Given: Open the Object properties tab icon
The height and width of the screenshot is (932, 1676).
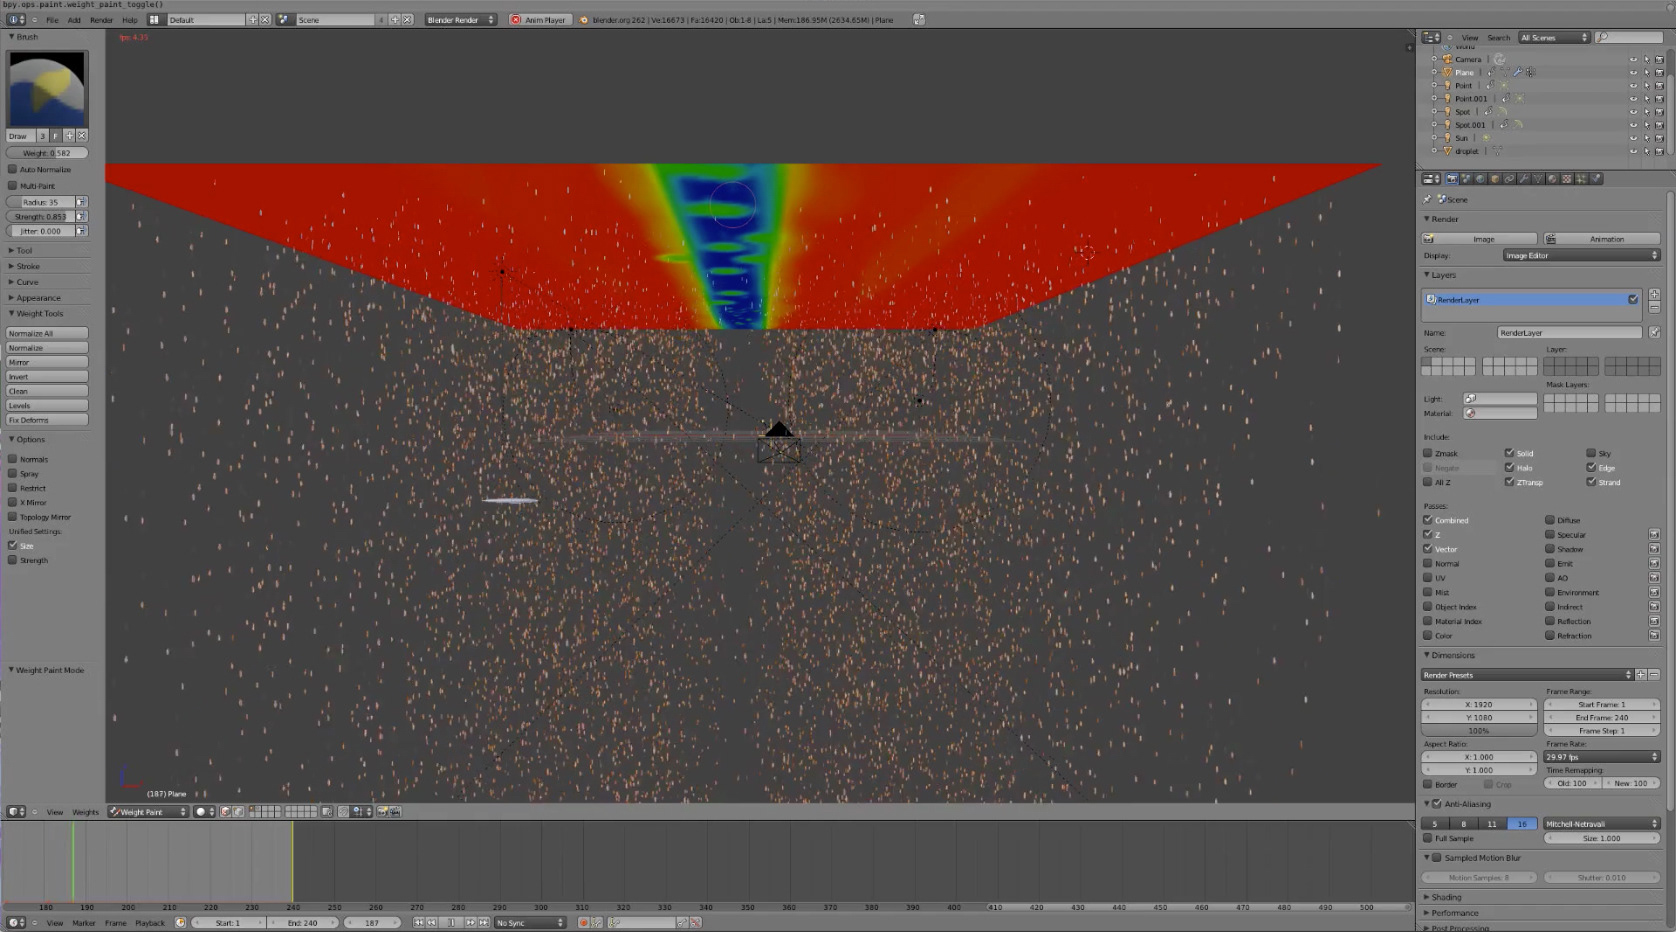Looking at the screenshot, I should (1495, 179).
